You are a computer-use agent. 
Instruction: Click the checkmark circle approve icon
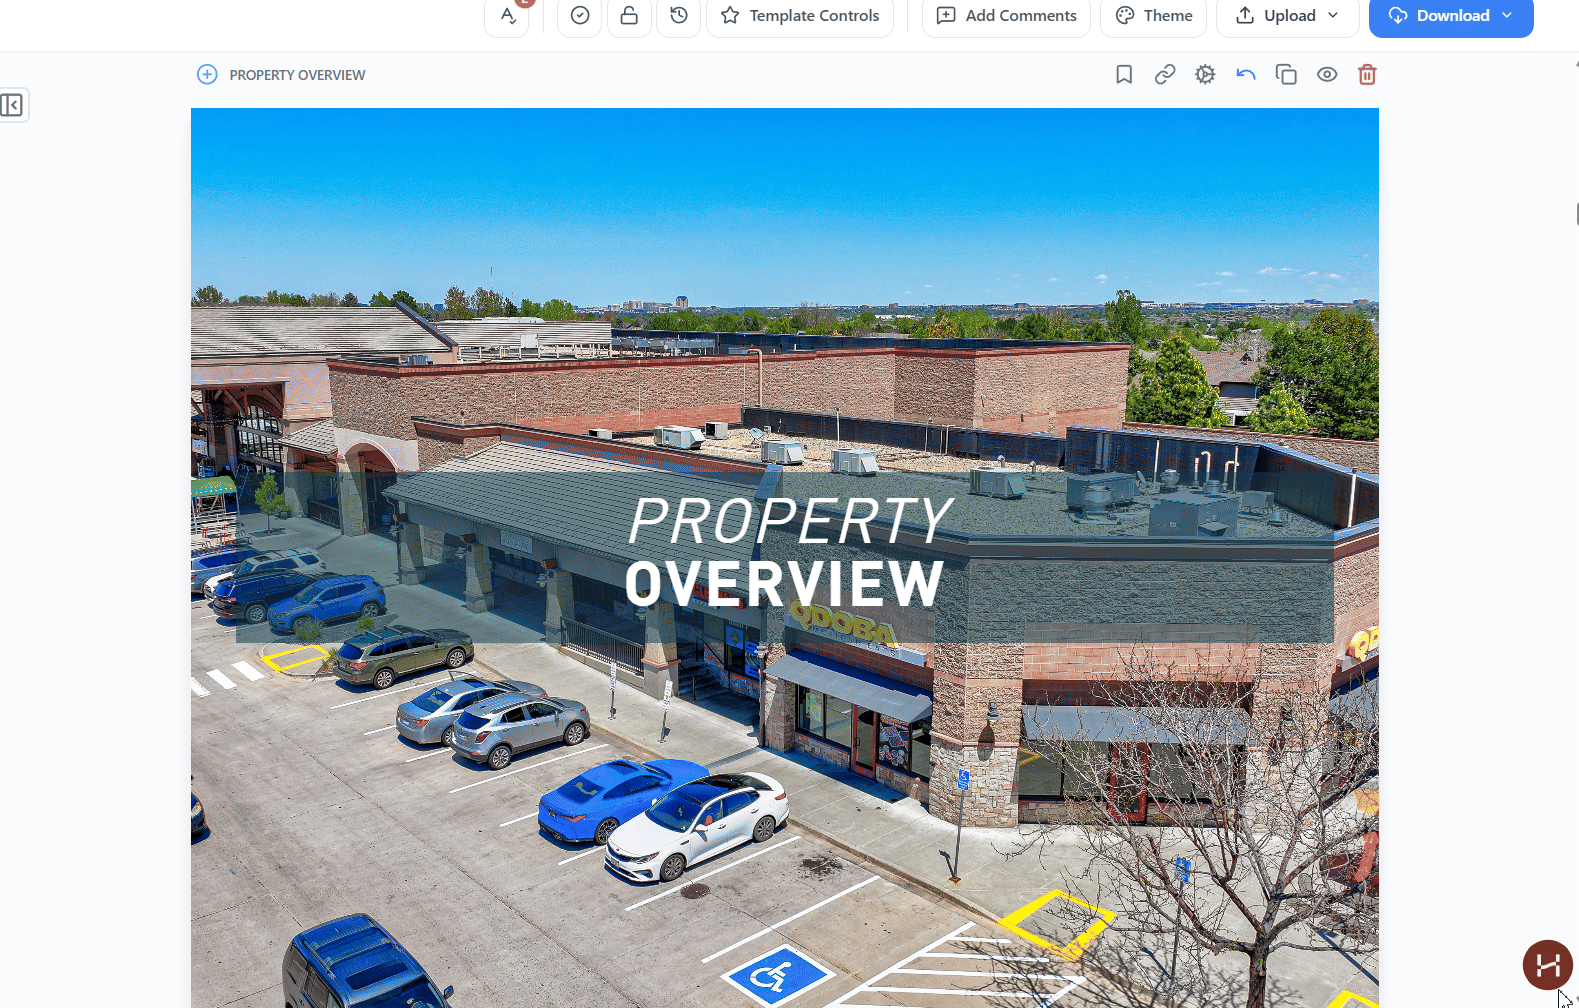tap(580, 16)
